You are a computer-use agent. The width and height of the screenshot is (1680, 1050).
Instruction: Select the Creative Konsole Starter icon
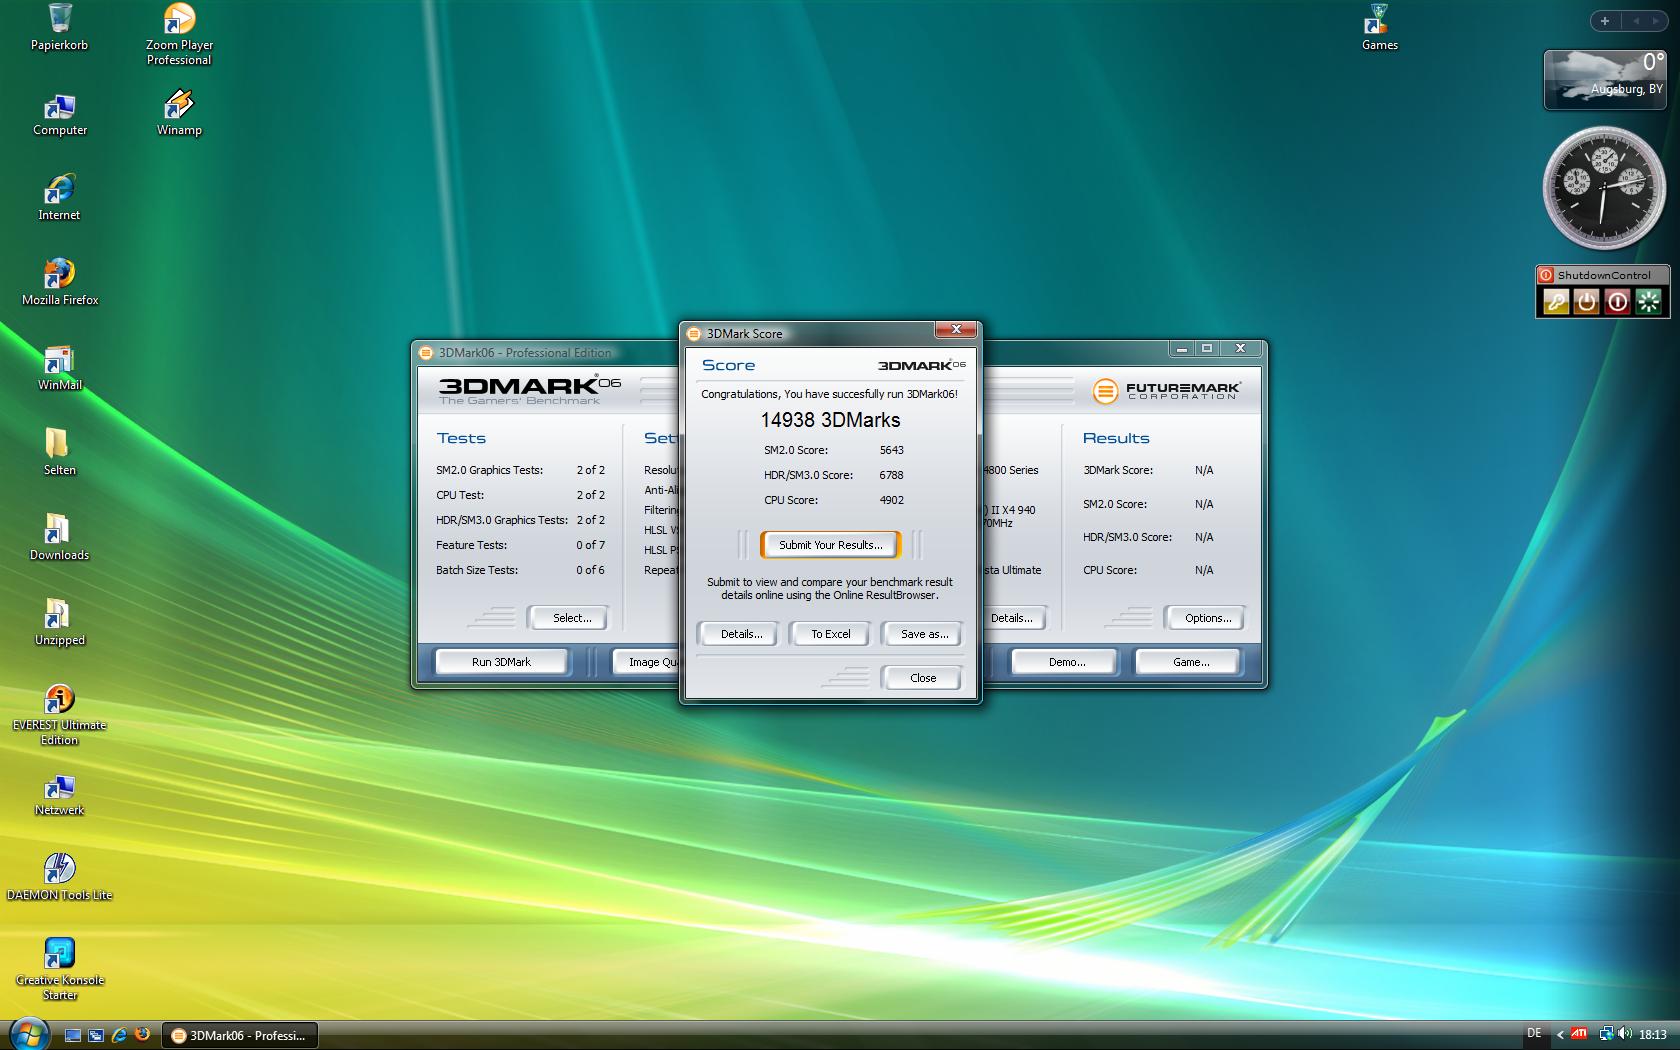pyautogui.click(x=59, y=969)
